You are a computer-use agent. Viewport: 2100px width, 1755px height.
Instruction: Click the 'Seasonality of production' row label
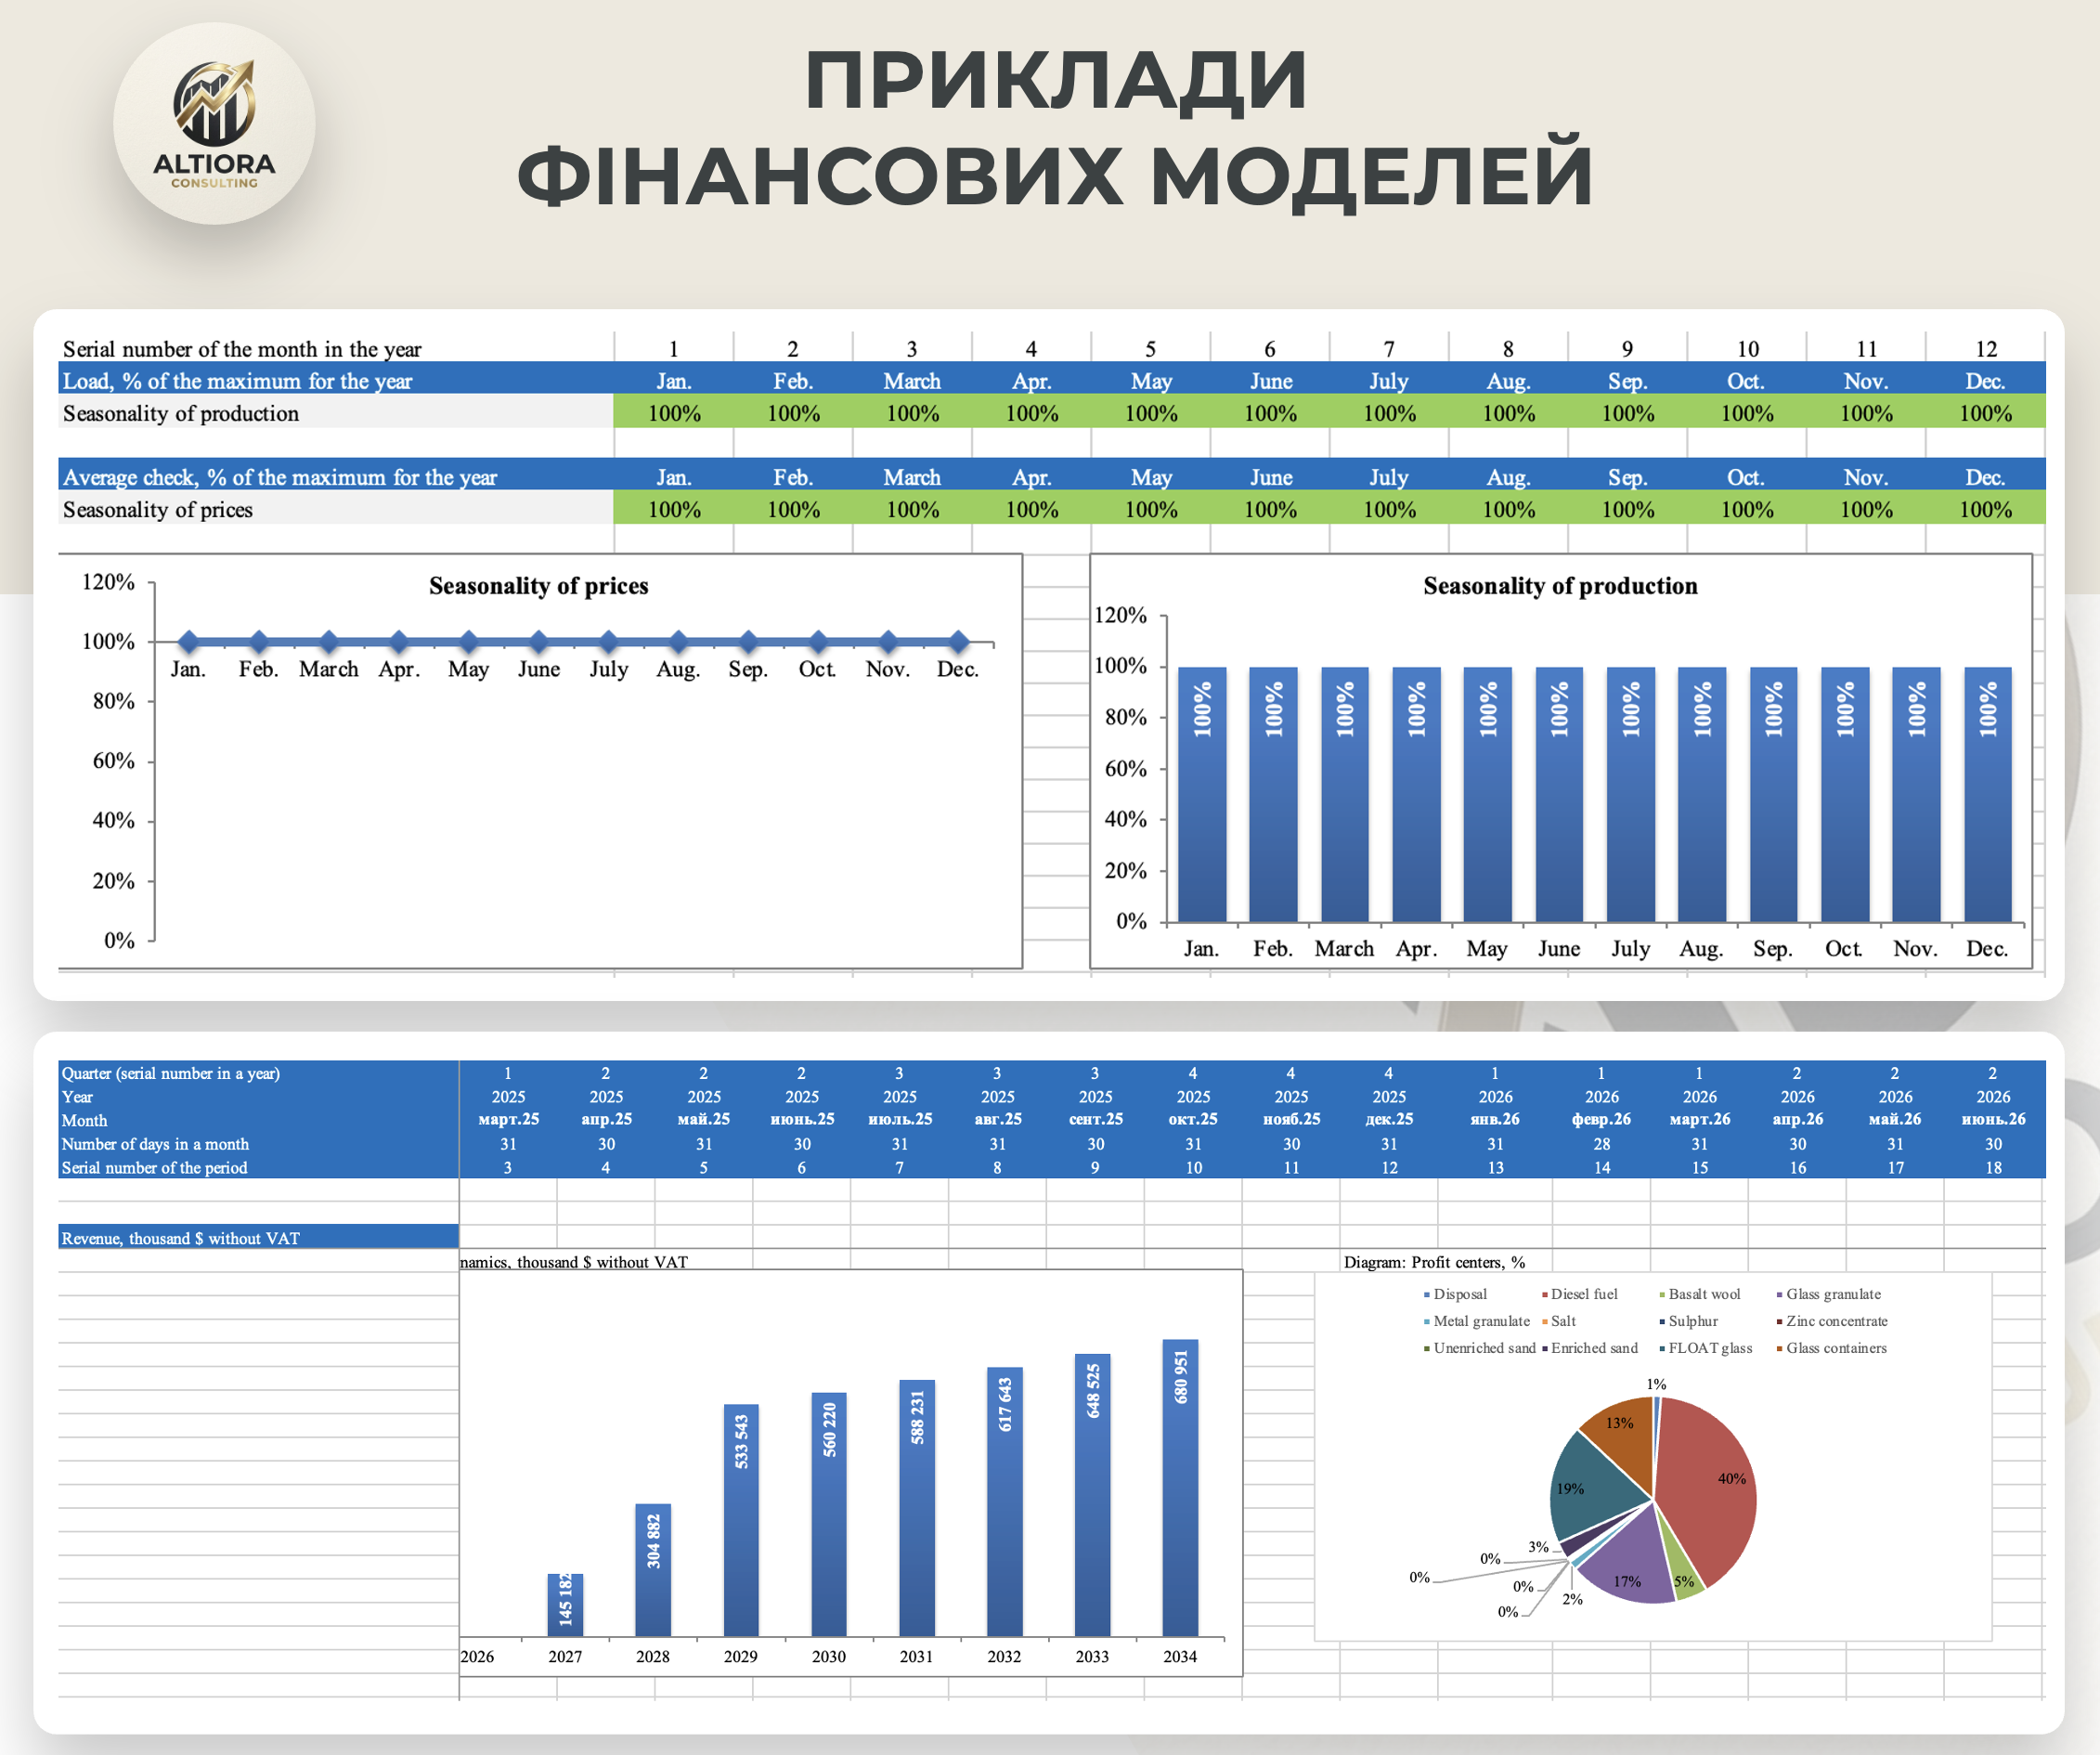point(181,413)
